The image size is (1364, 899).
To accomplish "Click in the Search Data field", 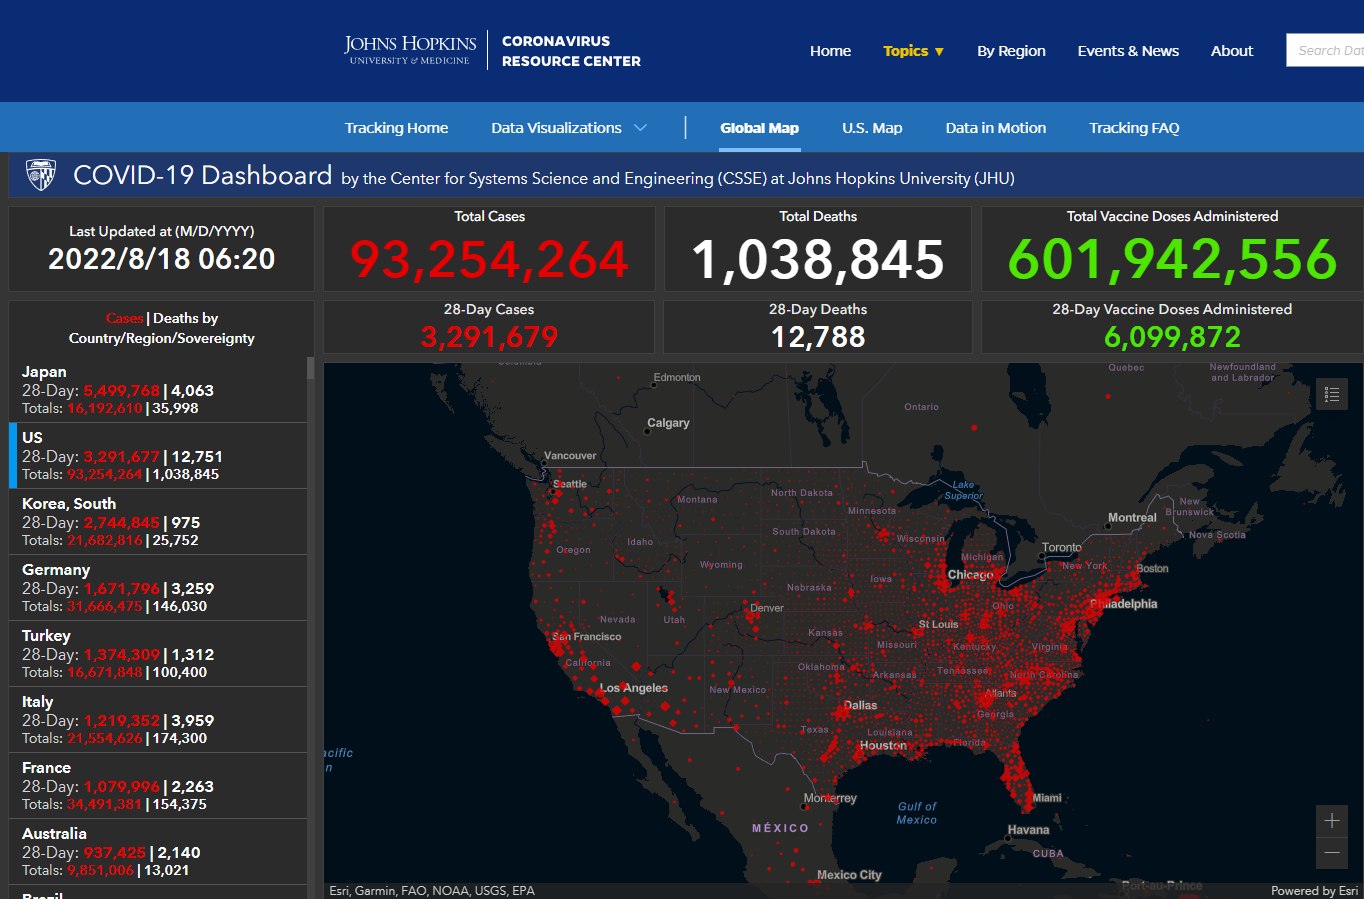I will click(1326, 51).
